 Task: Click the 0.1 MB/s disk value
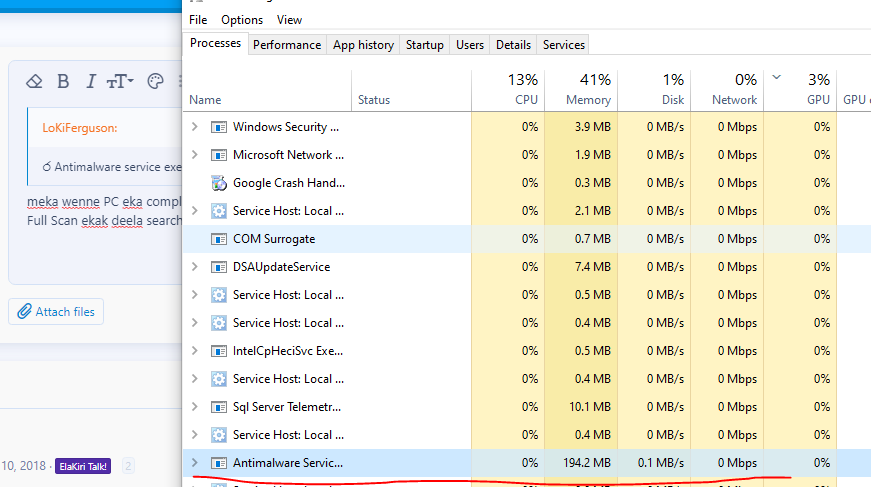[660, 463]
